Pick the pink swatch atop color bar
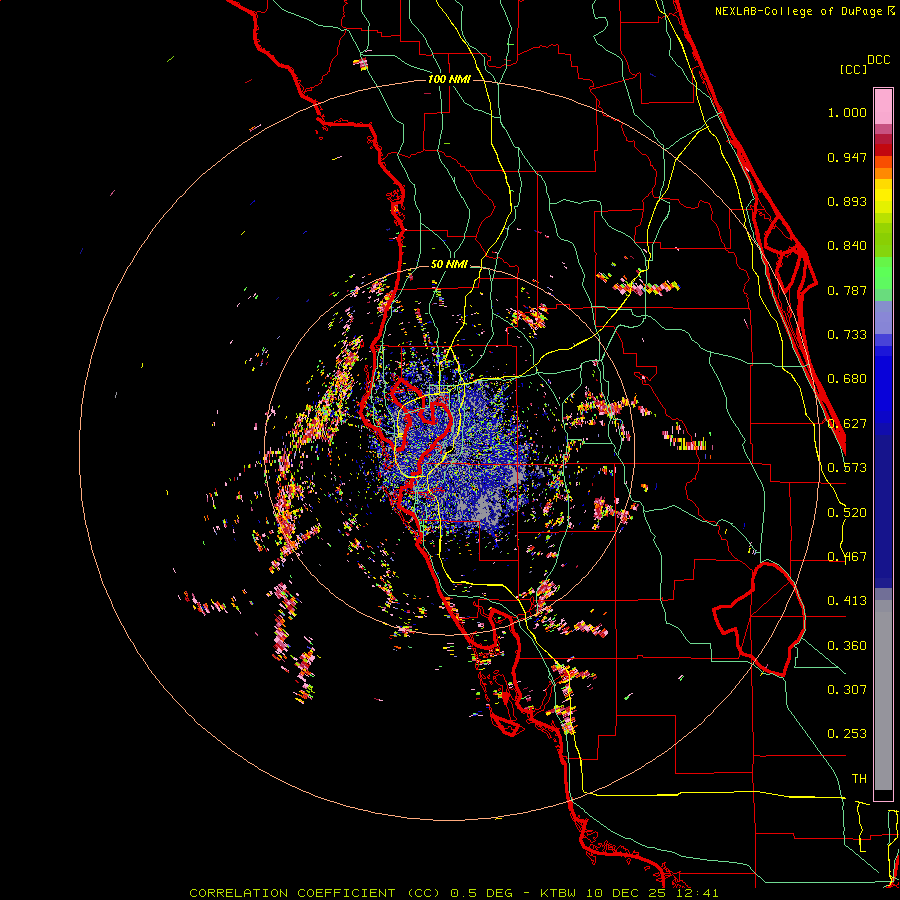Screen dimensions: 900x900 (883, 104)
